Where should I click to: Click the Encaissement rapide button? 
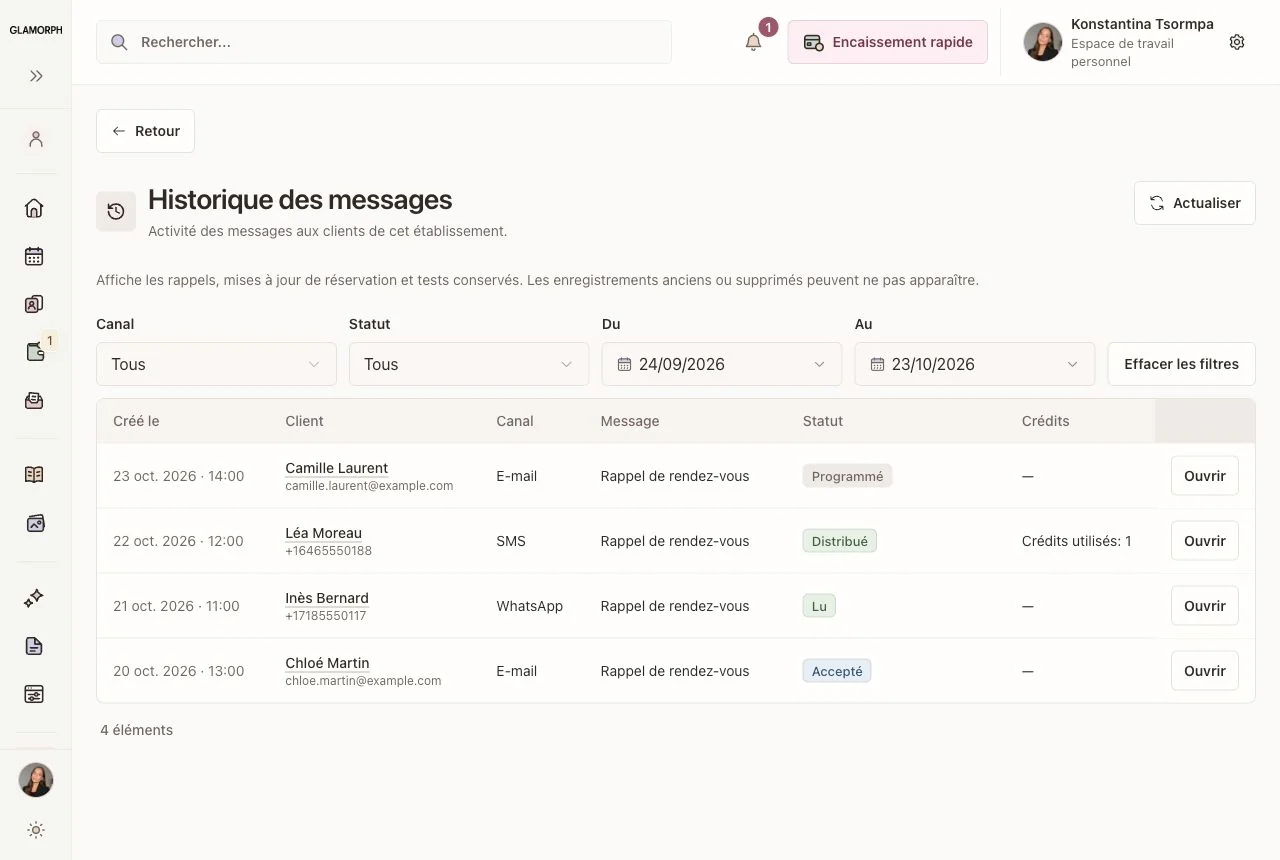[888, 42]
